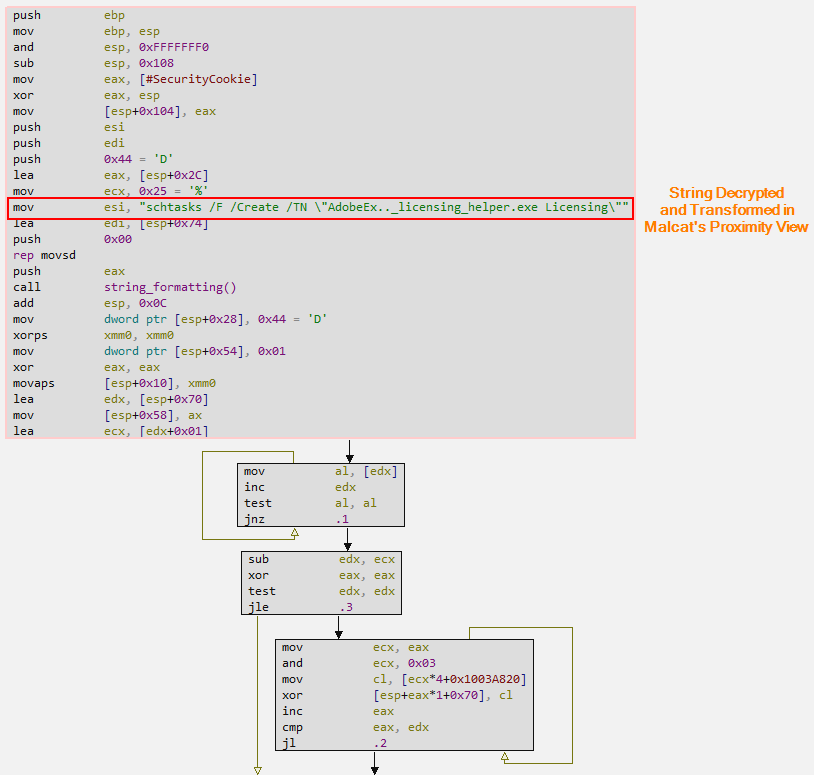Select the string_formatting() call target
Image resolution: width=814 pixels, height=775 pixels.
[x=170, y=288]
